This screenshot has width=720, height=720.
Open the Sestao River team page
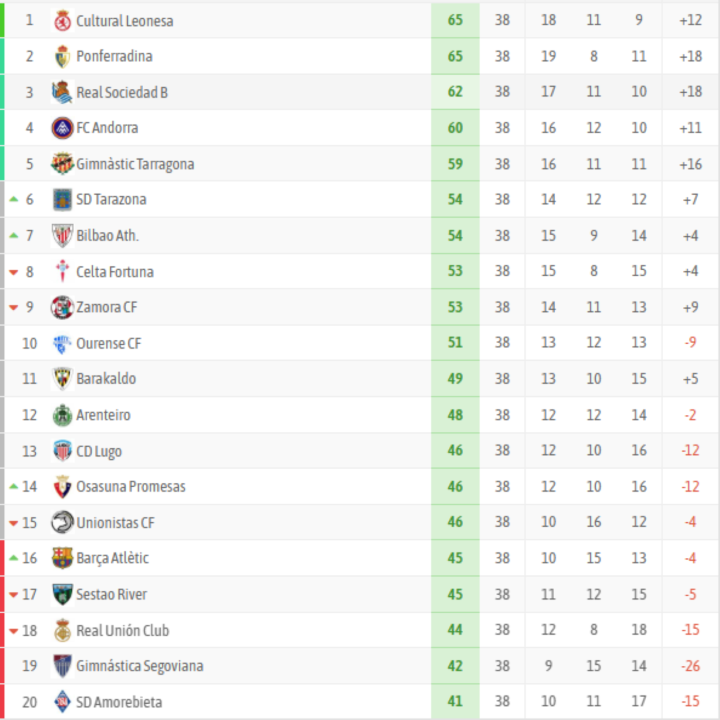tap(112, 594)
